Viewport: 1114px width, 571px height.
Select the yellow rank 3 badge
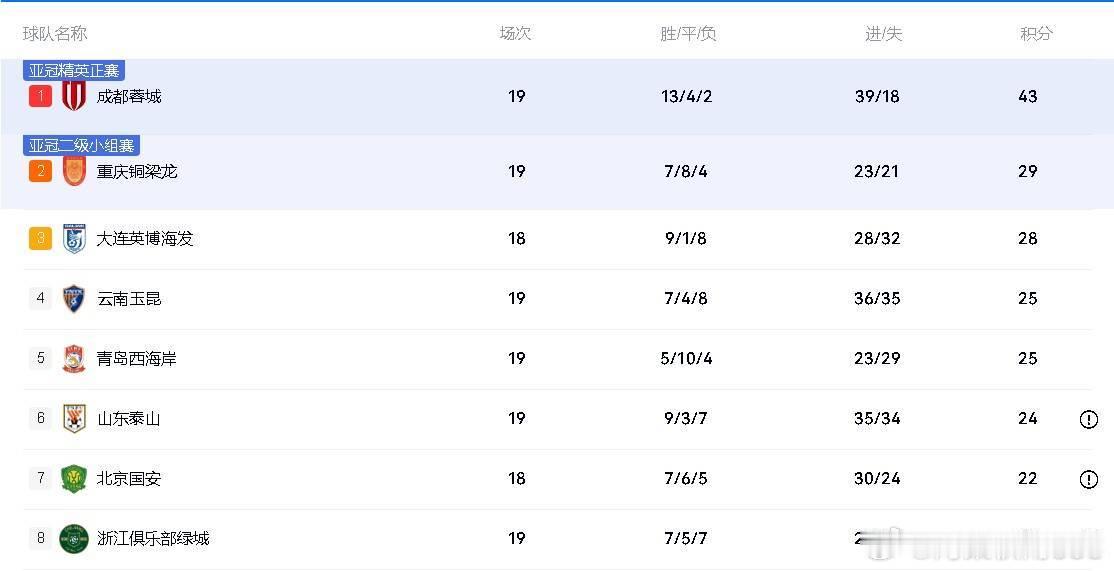pos(40,239)
